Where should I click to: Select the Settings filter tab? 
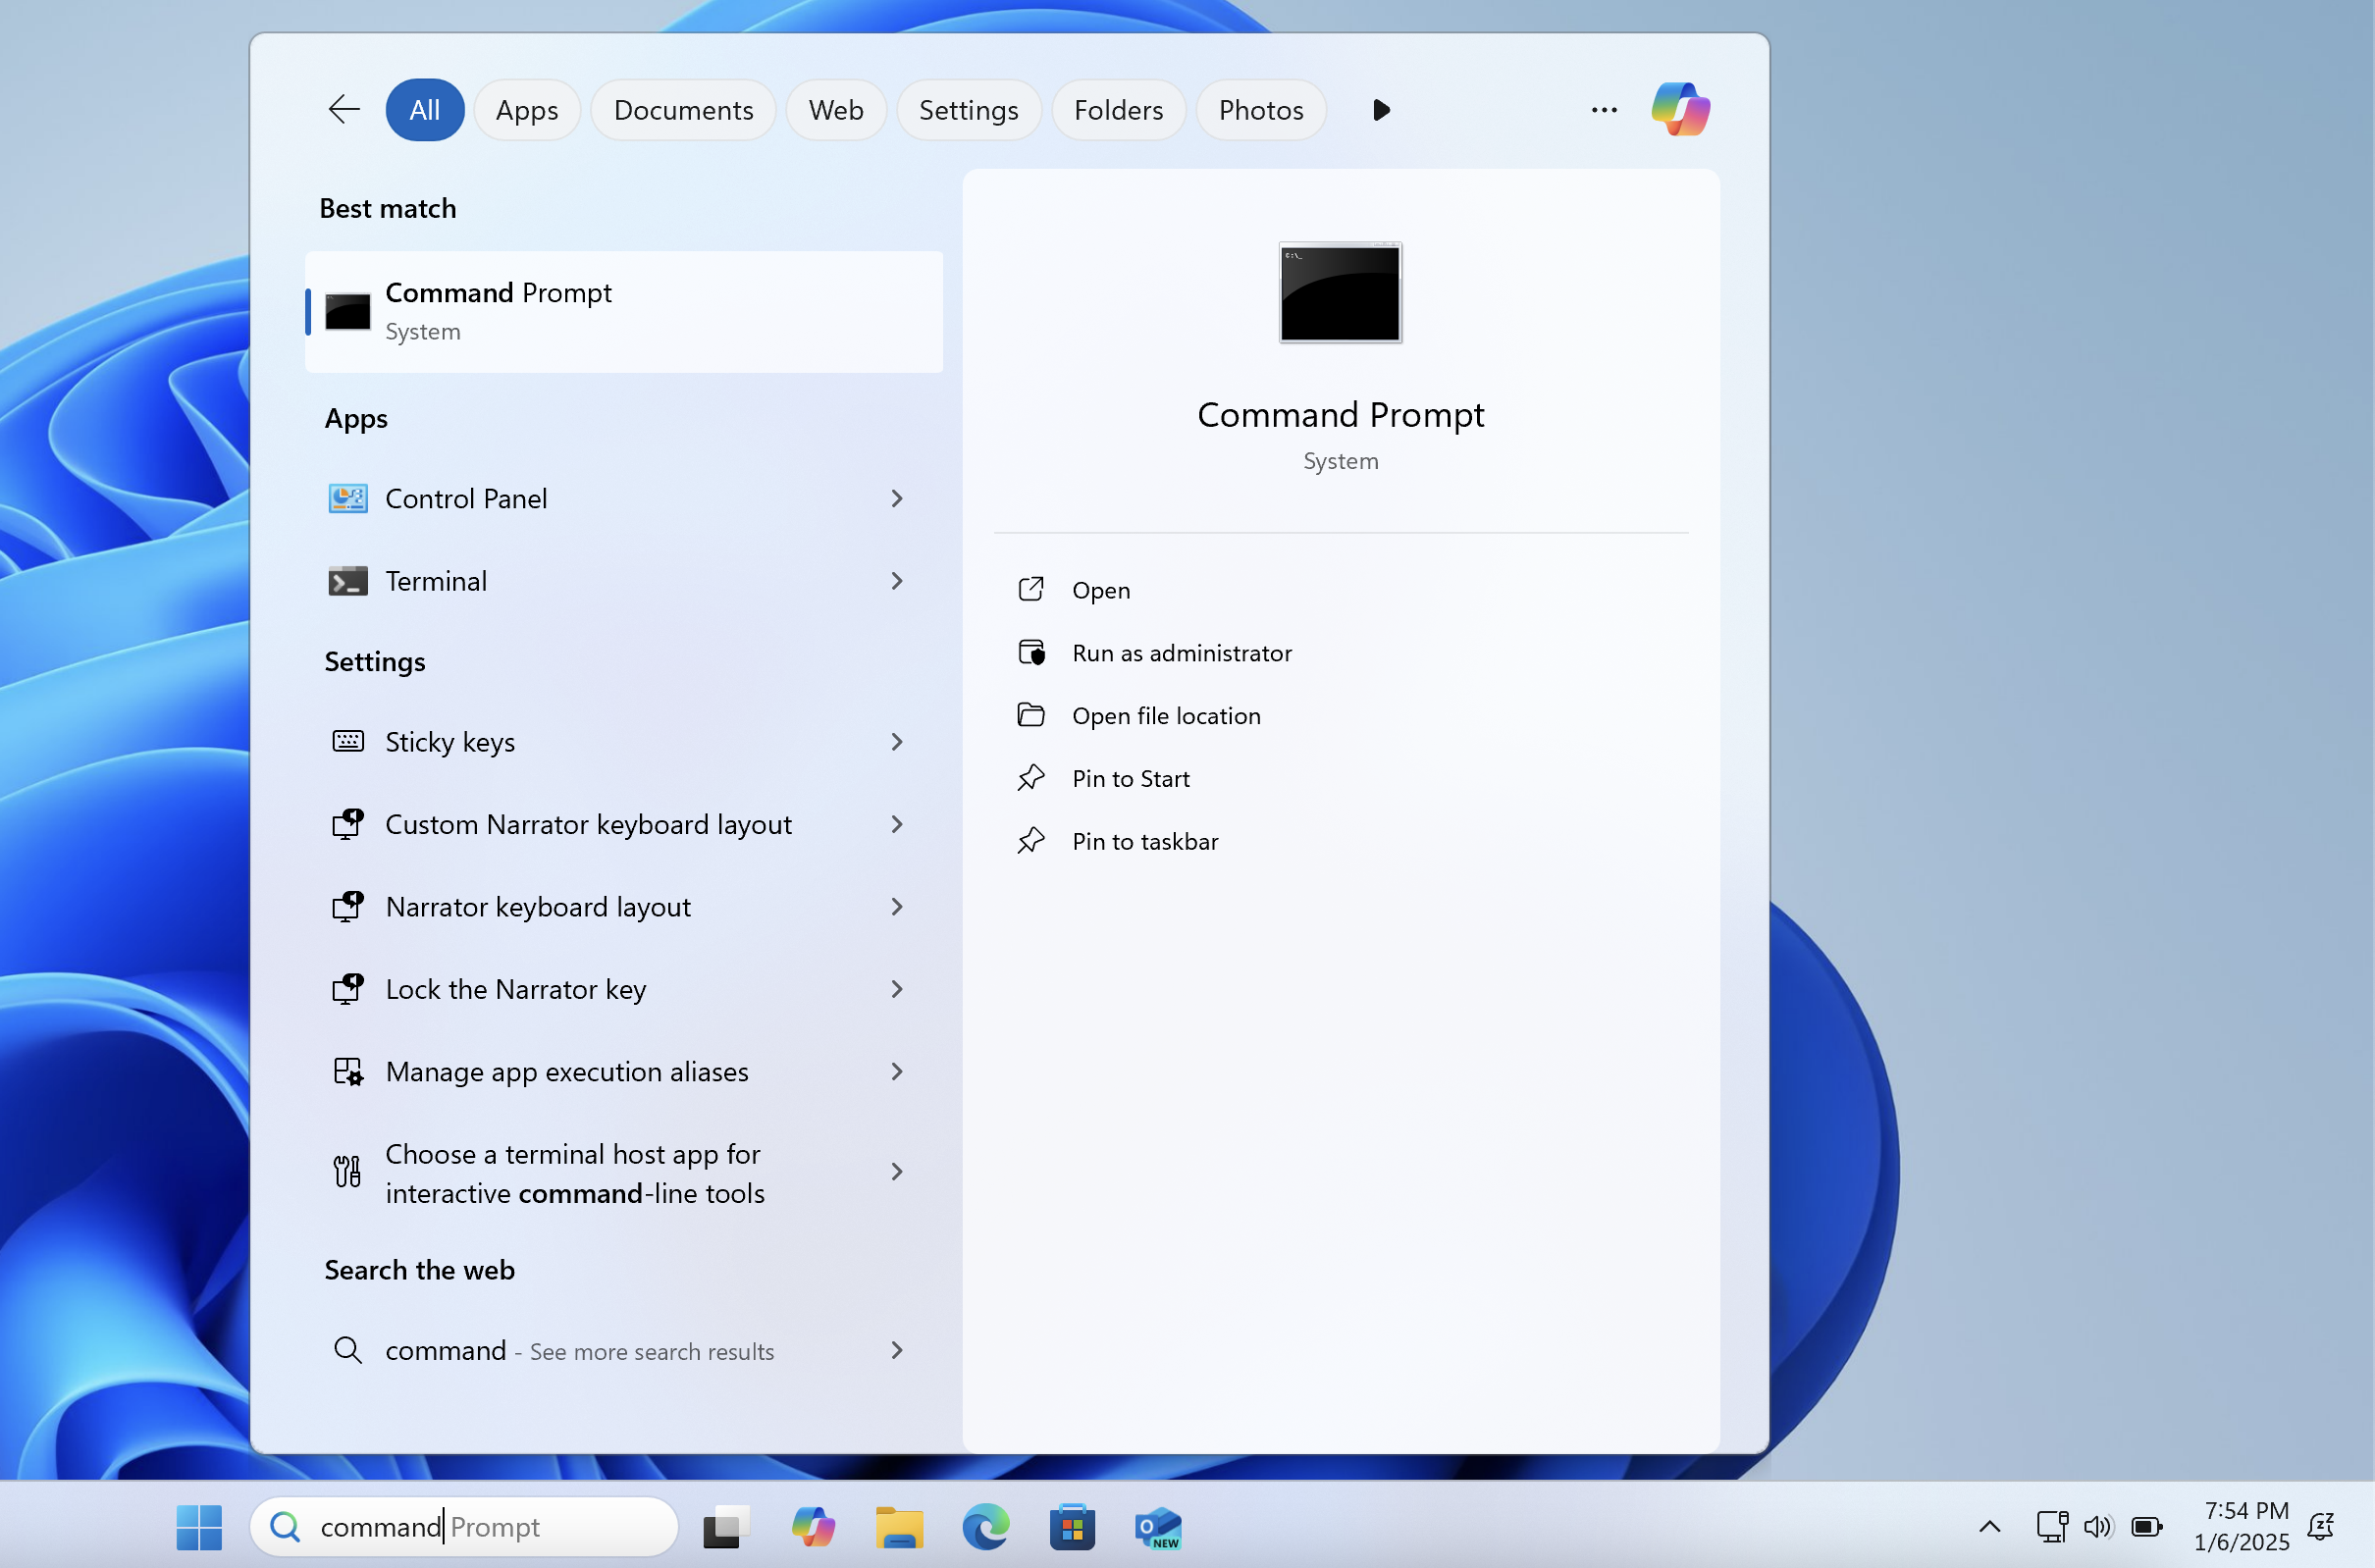click(968, 110)
